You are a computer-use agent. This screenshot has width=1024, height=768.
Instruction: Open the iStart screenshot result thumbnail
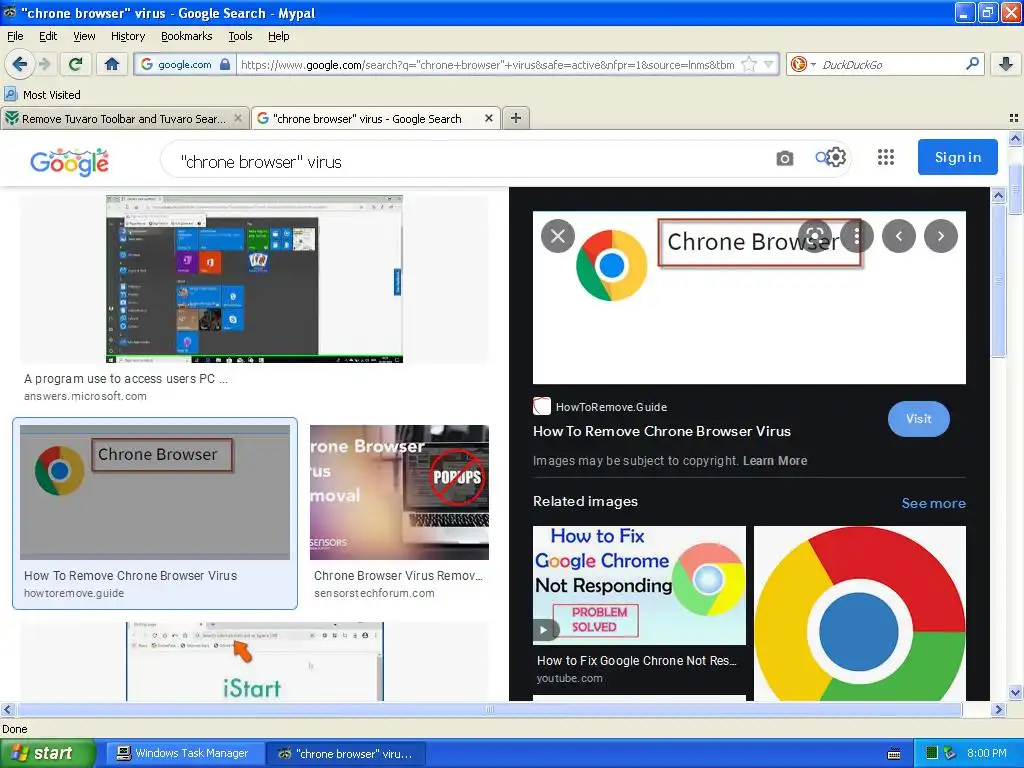tap(255, 661)
